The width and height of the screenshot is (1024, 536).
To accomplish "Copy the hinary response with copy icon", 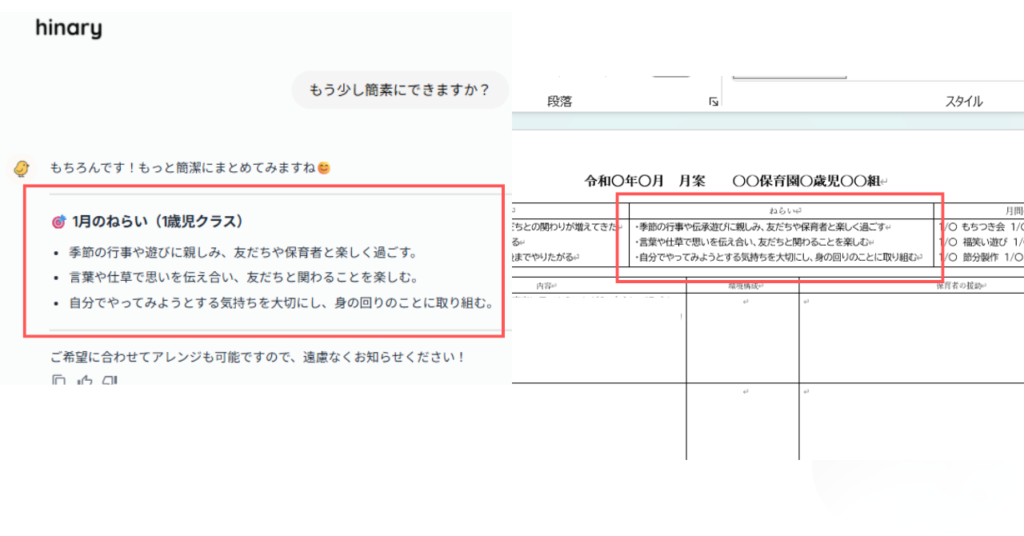I will [x=59, y=380].
